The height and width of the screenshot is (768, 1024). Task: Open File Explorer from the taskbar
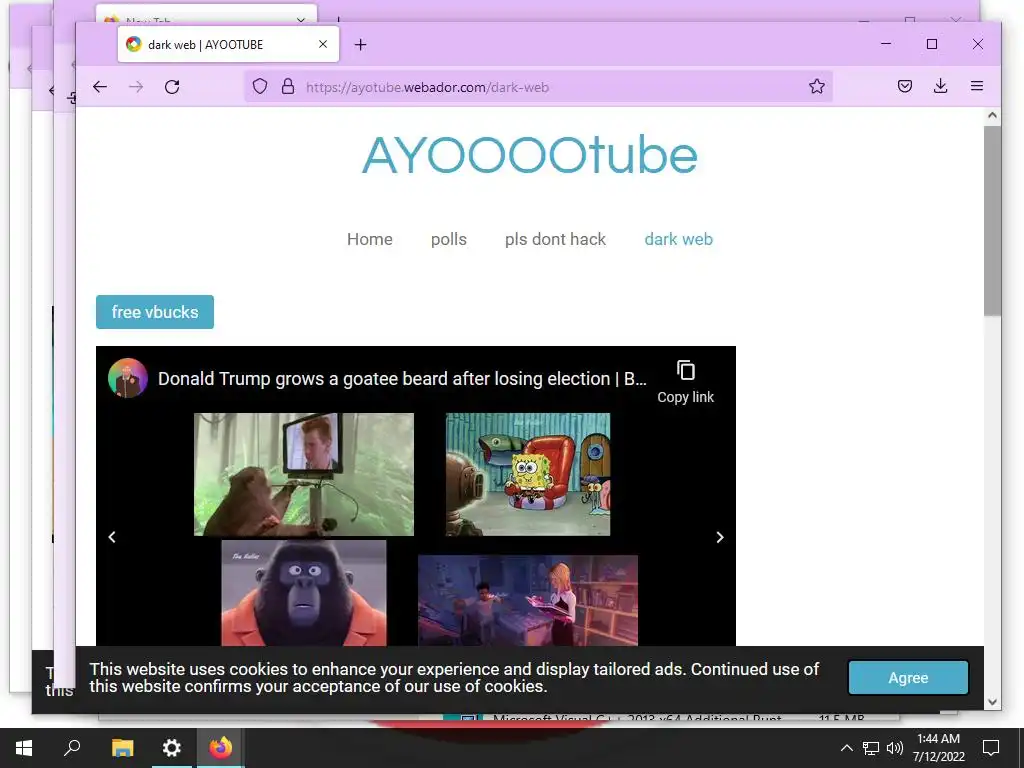(122, 748)
